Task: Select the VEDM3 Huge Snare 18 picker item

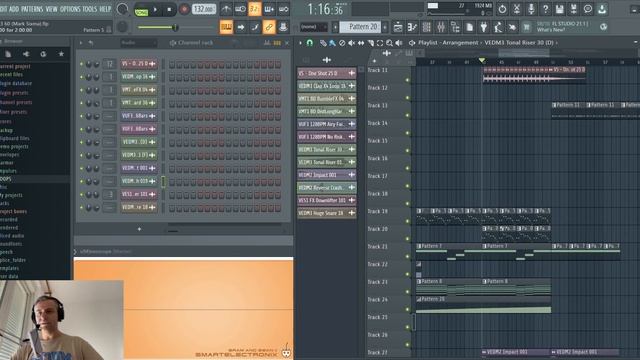Action: (327, 213)
